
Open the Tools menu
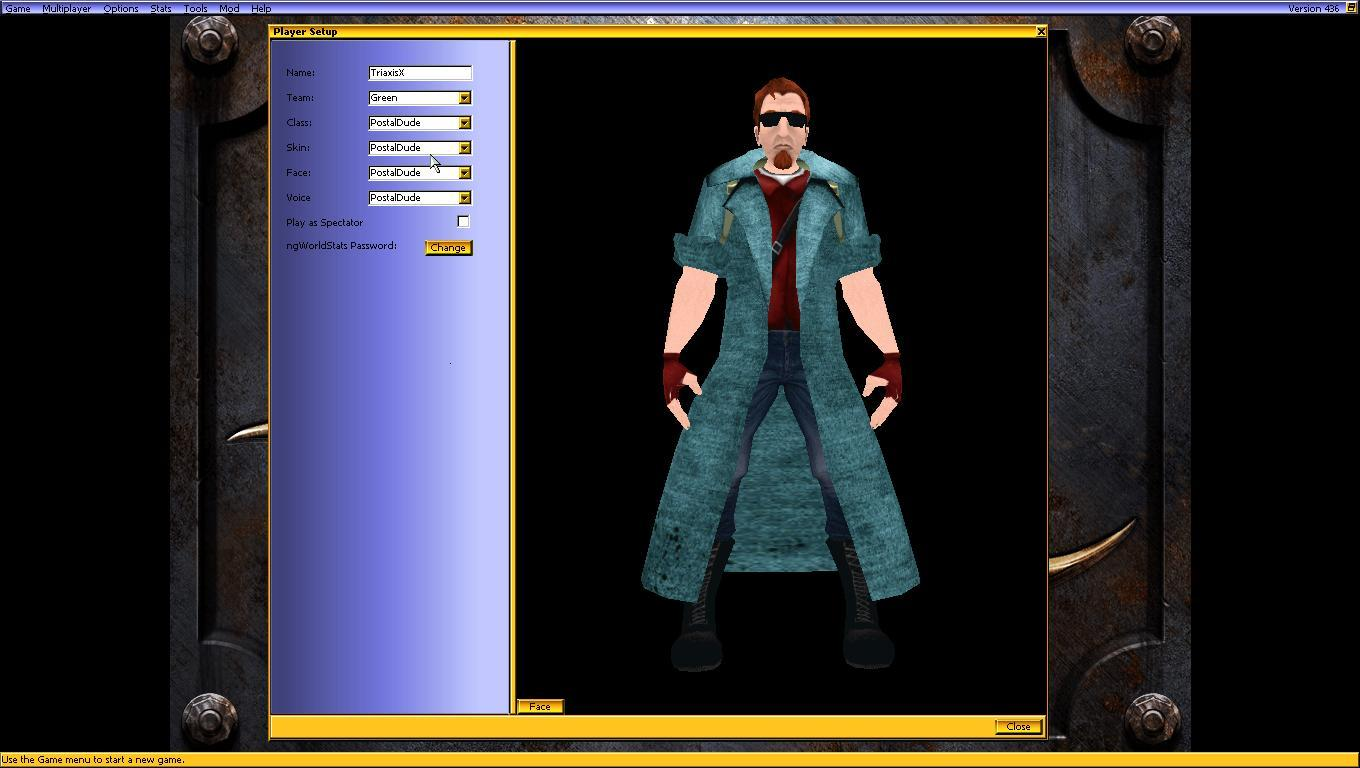pos(195,8)
